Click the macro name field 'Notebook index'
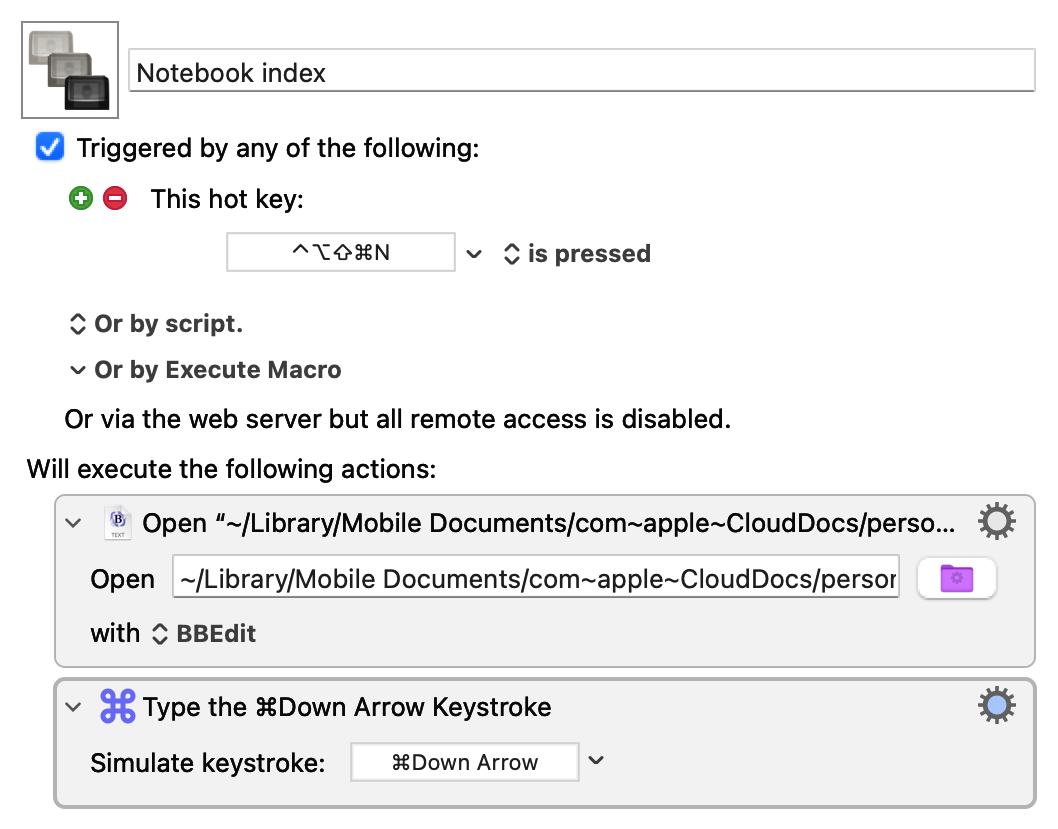1058x829 pixels. point(581,72)
